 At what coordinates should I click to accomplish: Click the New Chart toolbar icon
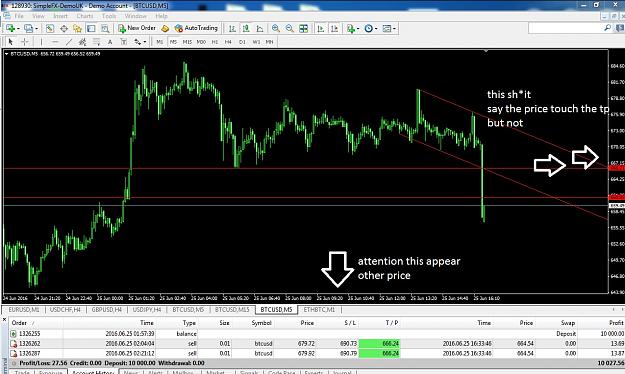pyautogui.click(x=10, y=28)
